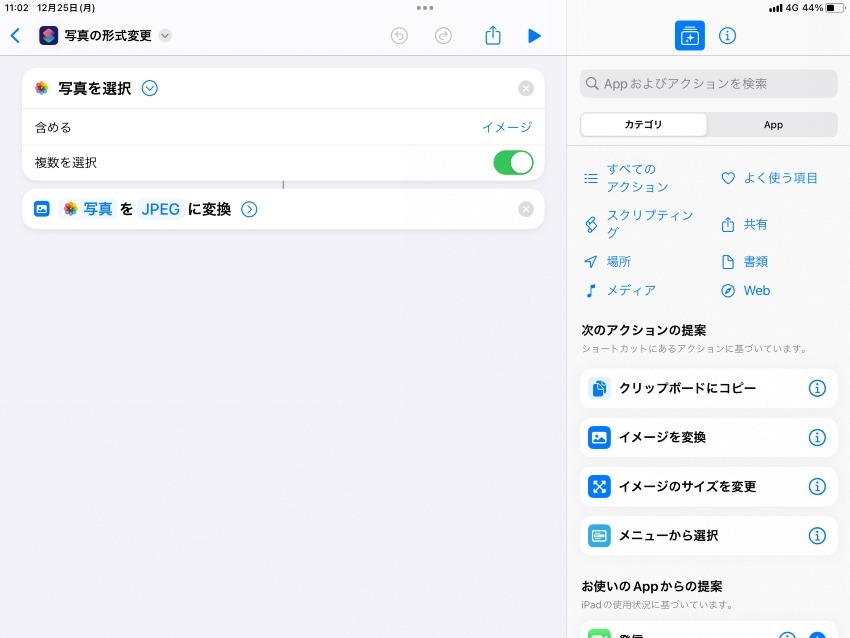
Task: Switch to the App tab
Action: (772, 124)
